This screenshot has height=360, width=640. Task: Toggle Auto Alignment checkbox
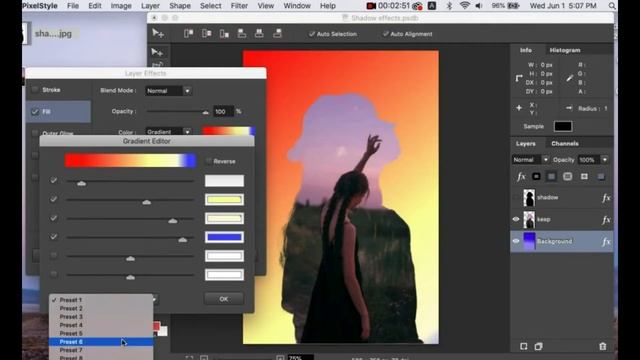tap(385, 34)
